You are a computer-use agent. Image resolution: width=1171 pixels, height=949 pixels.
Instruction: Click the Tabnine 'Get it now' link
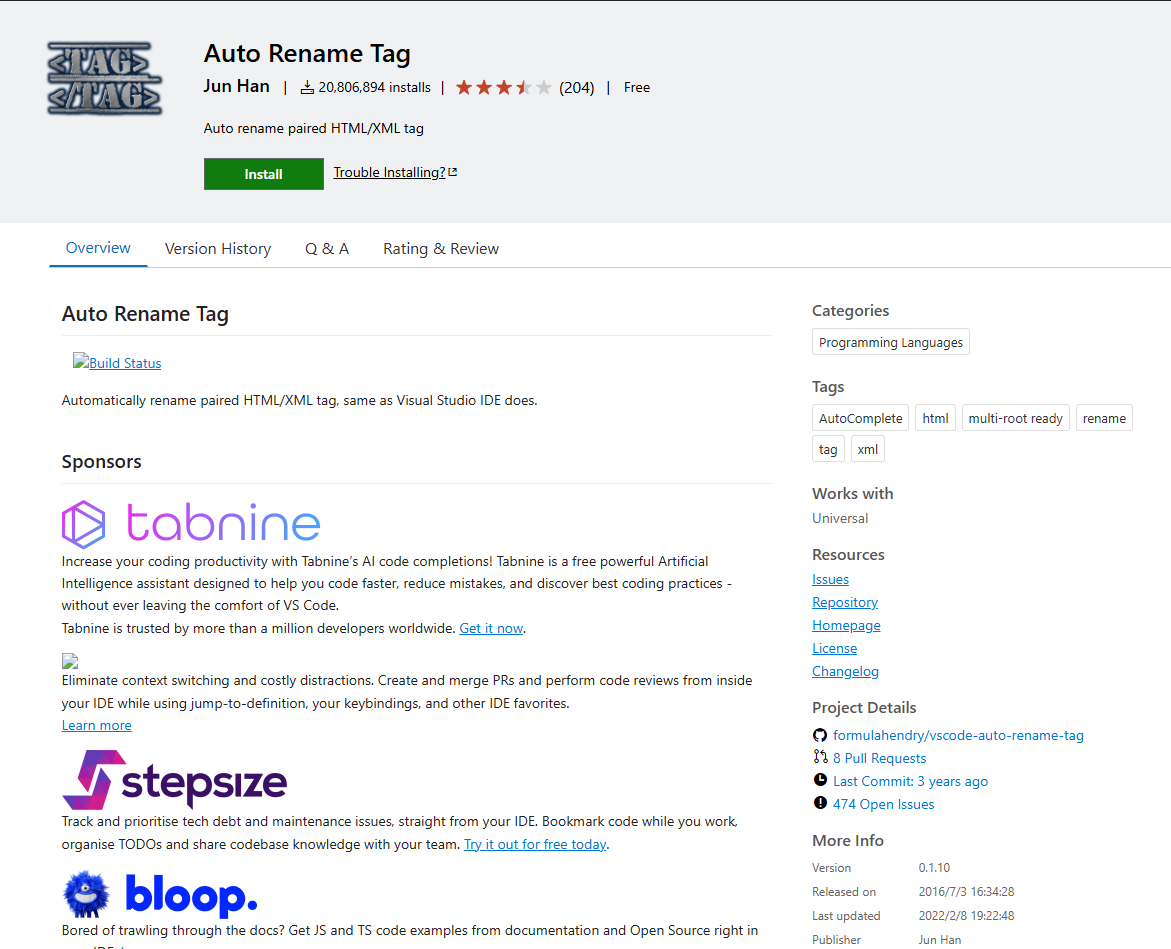click(x=491, y=629)
